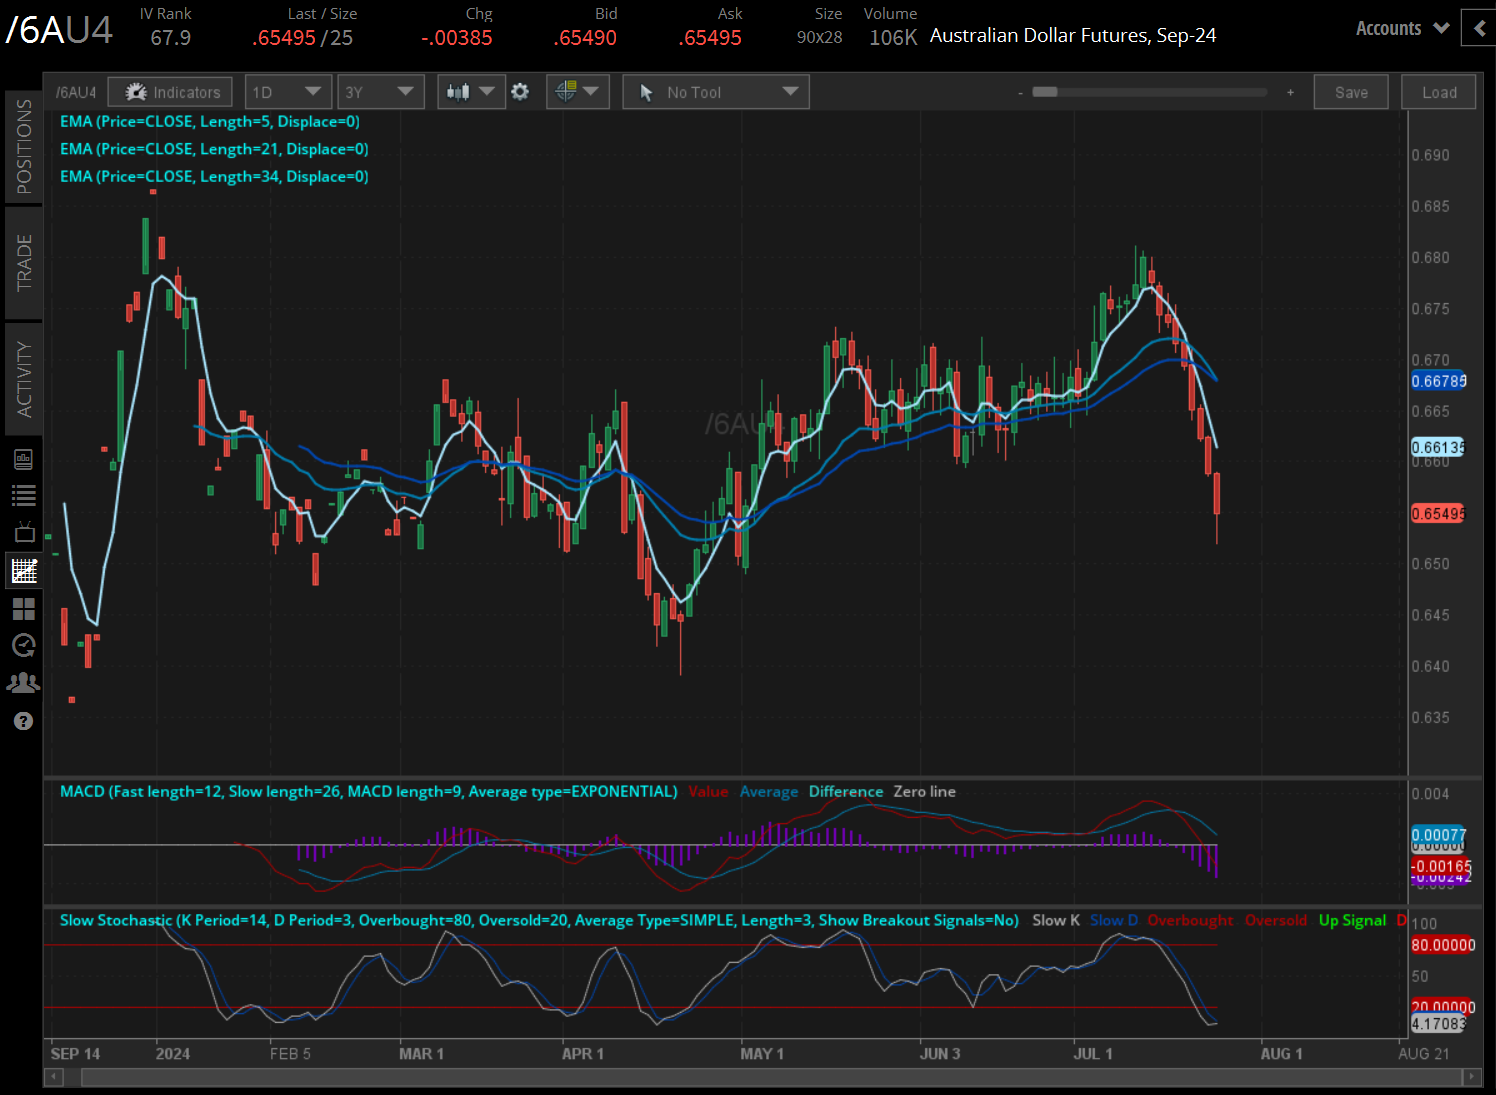Open the No Tool dropdown
The height and width of the screenshot is (1095, 1496).
click(714, 91)
